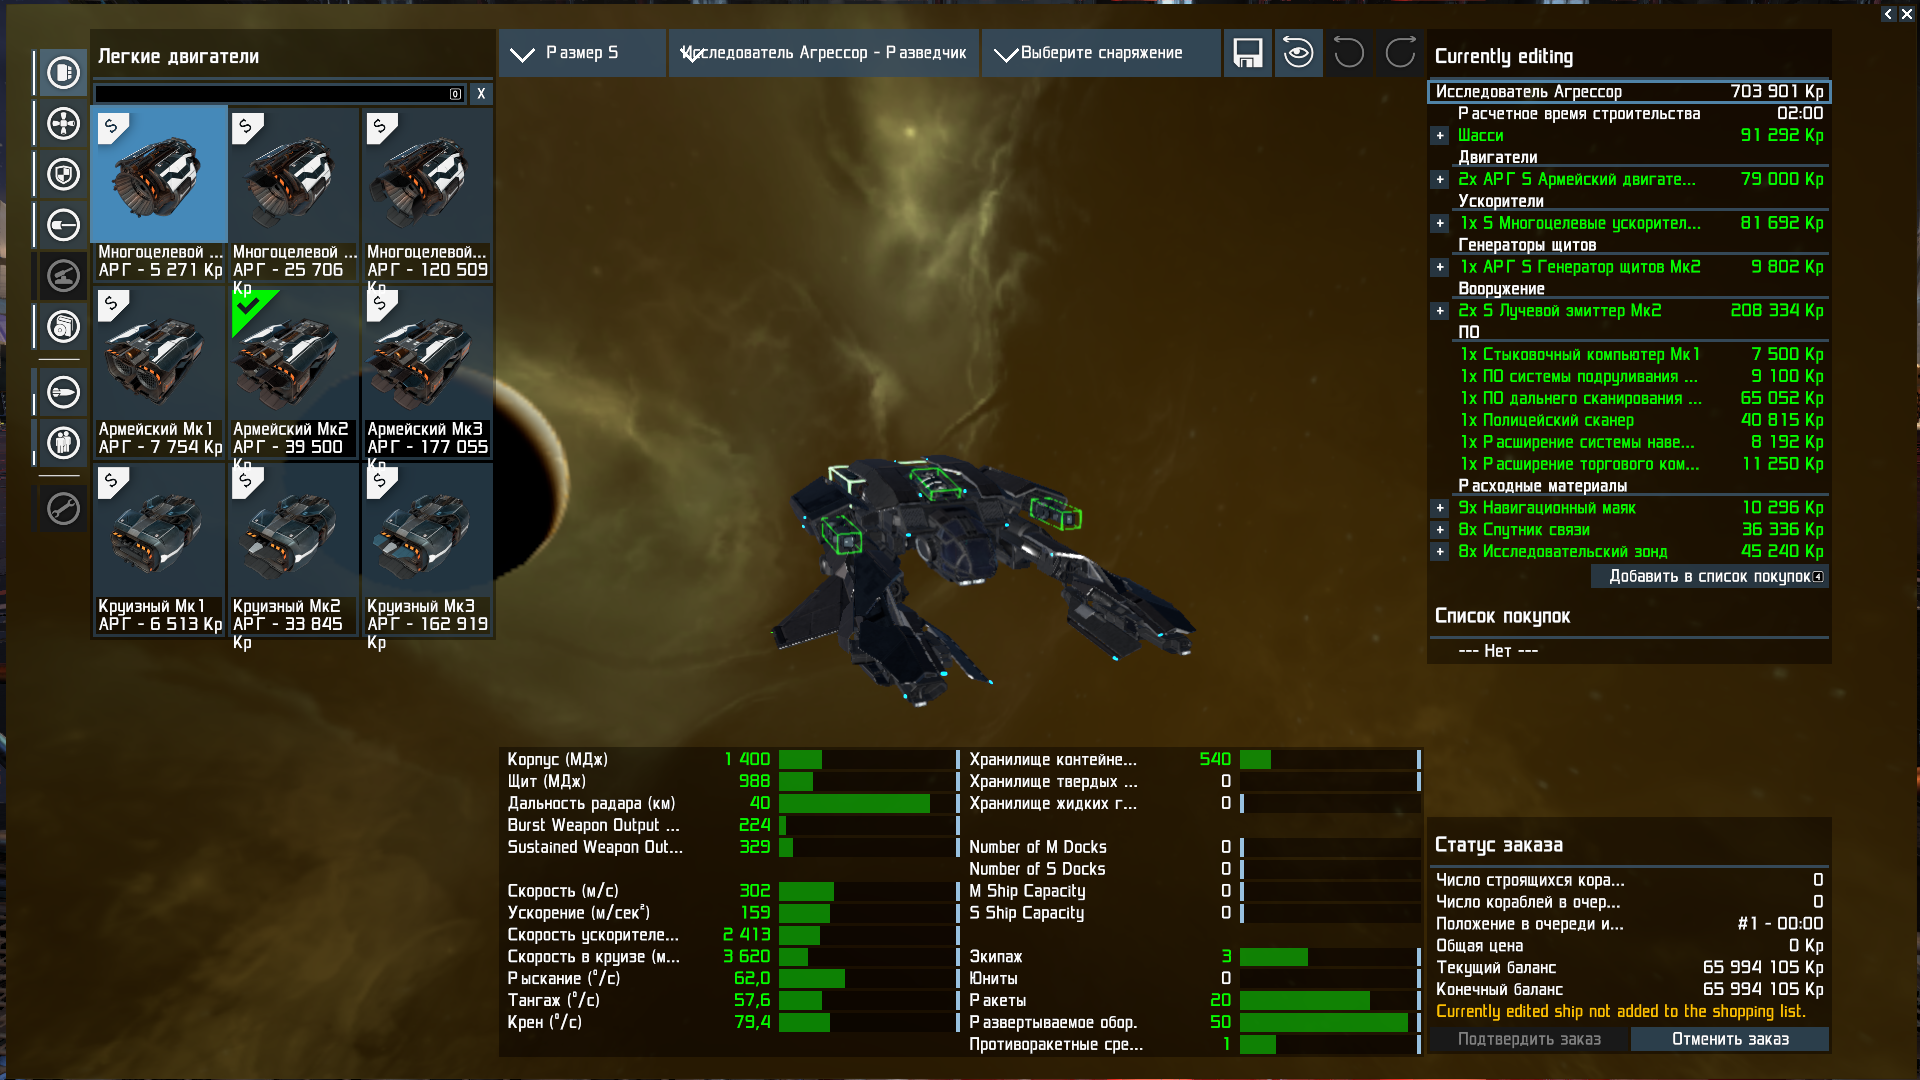The width and height of the screenshot is (1920, 1080).
Task: Clear the engine search with X button
Action: [x=481, y=93]
